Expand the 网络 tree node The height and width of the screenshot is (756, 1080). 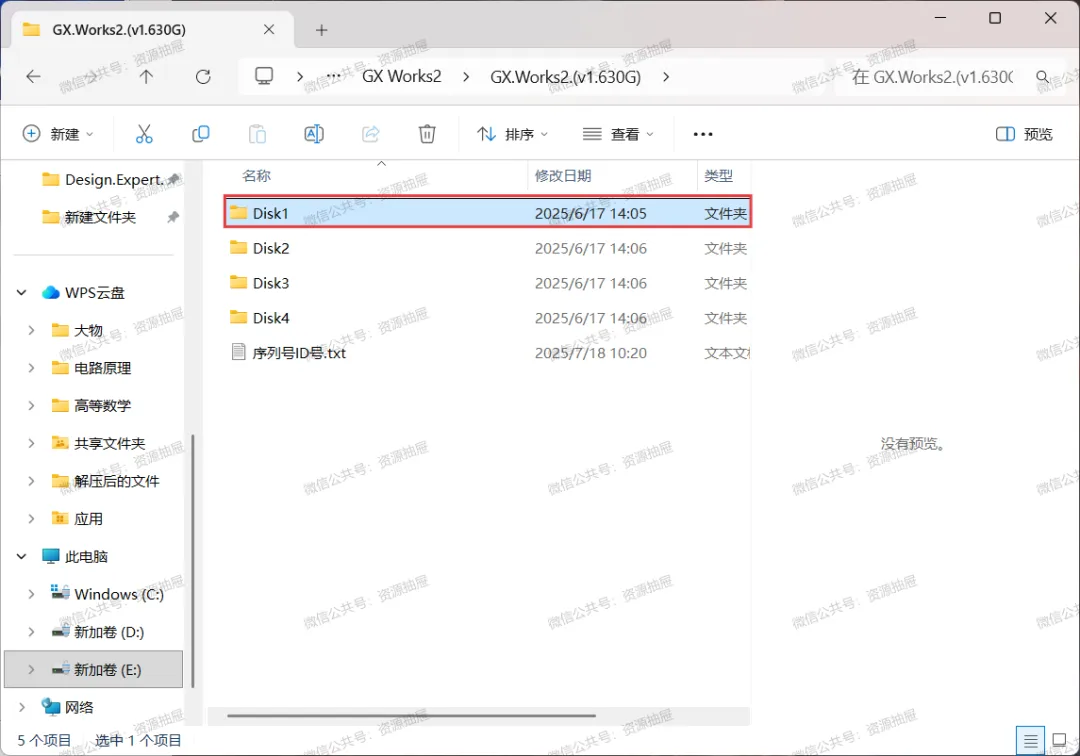(21, 707)
